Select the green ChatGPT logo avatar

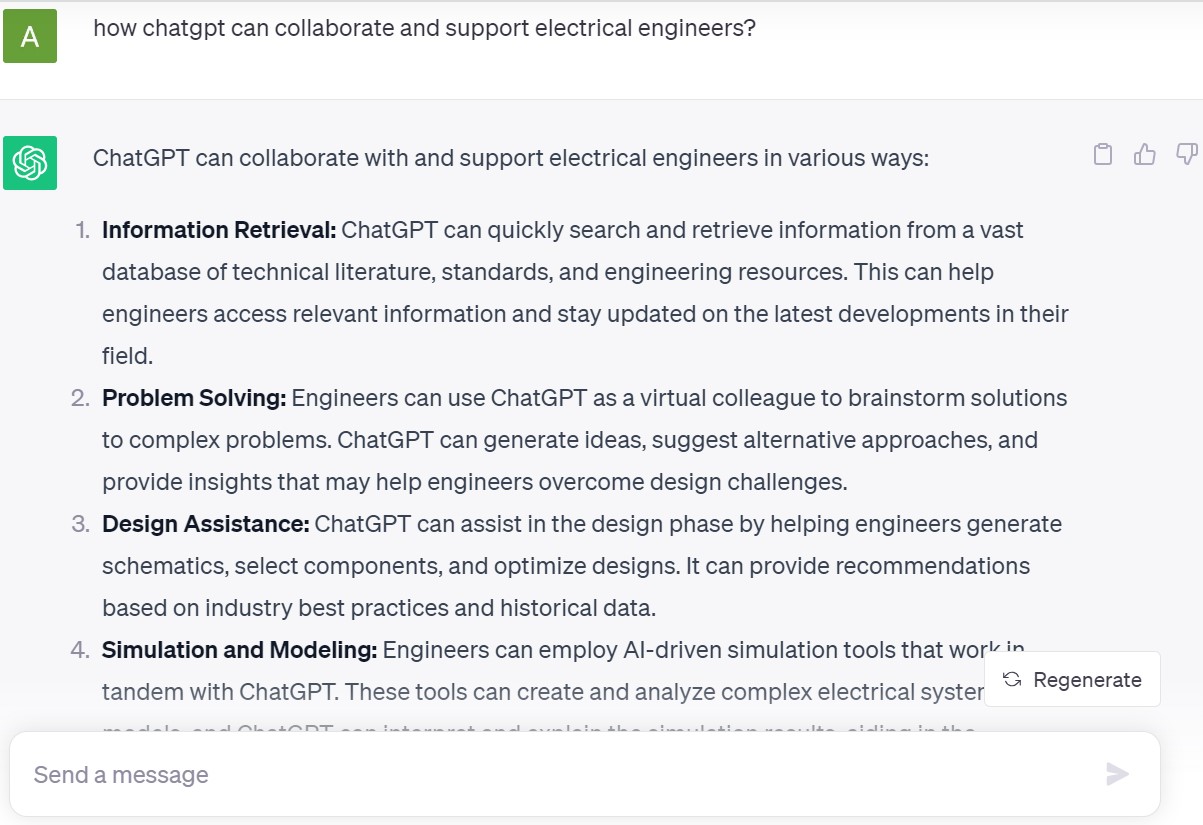[x=30, y=162]
